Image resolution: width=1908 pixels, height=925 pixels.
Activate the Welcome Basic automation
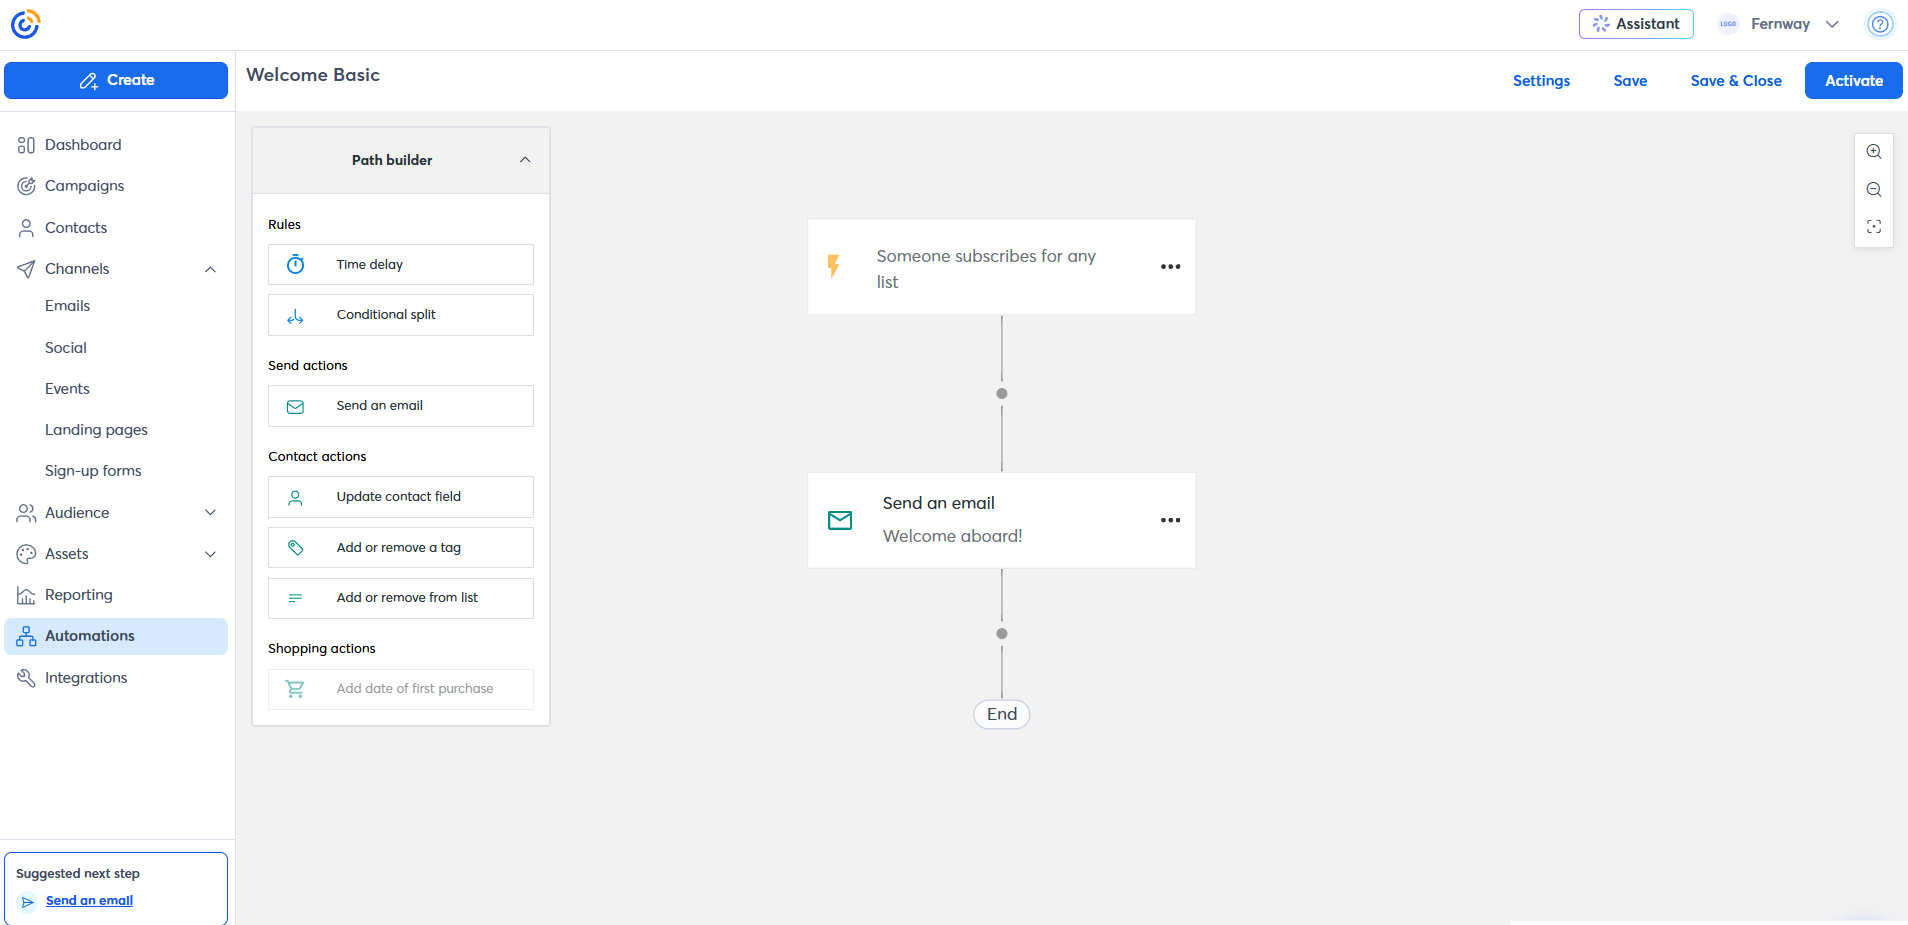(1853, 81)
